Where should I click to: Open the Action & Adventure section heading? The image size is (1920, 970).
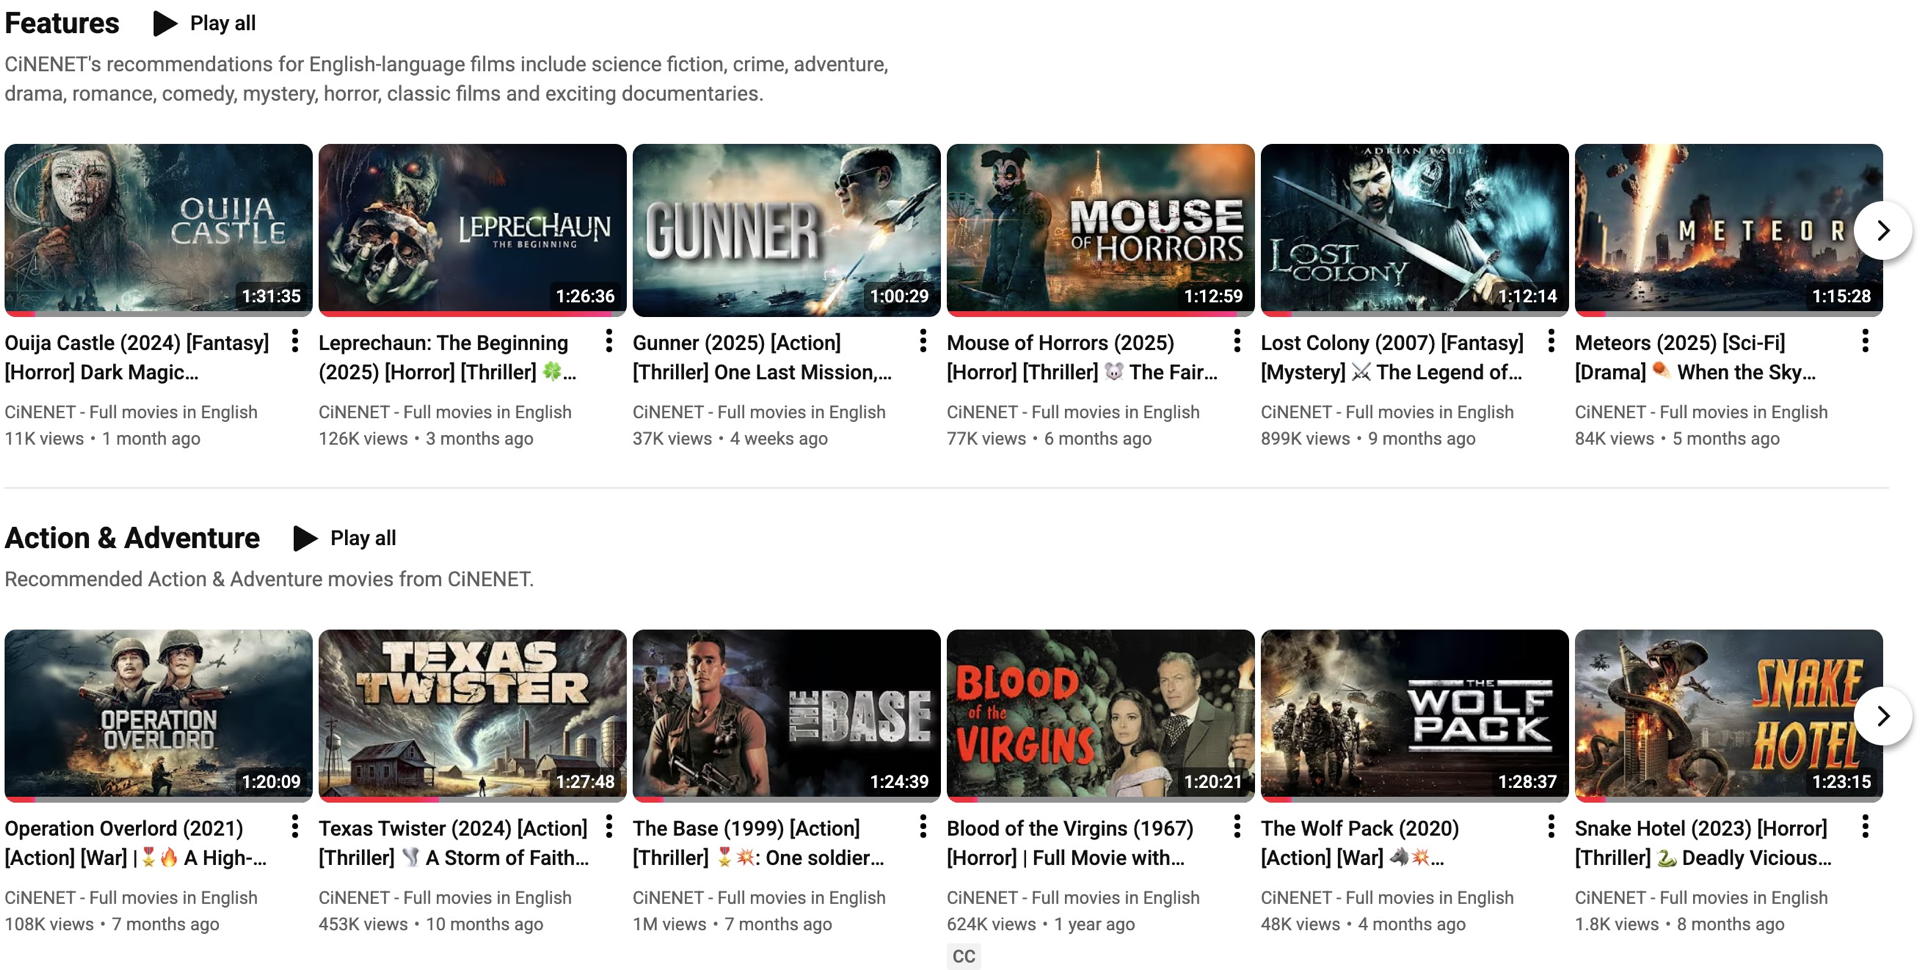coord(132,538)
